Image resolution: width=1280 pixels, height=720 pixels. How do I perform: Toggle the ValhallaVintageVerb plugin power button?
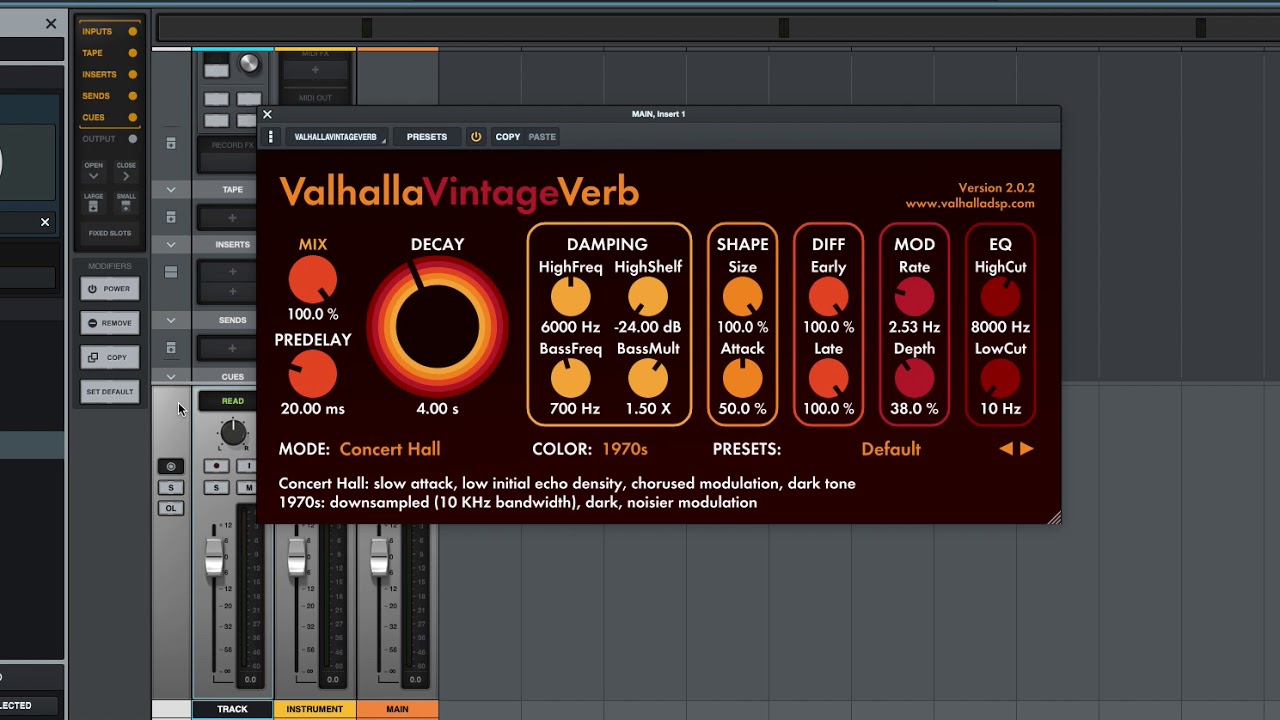476,137
